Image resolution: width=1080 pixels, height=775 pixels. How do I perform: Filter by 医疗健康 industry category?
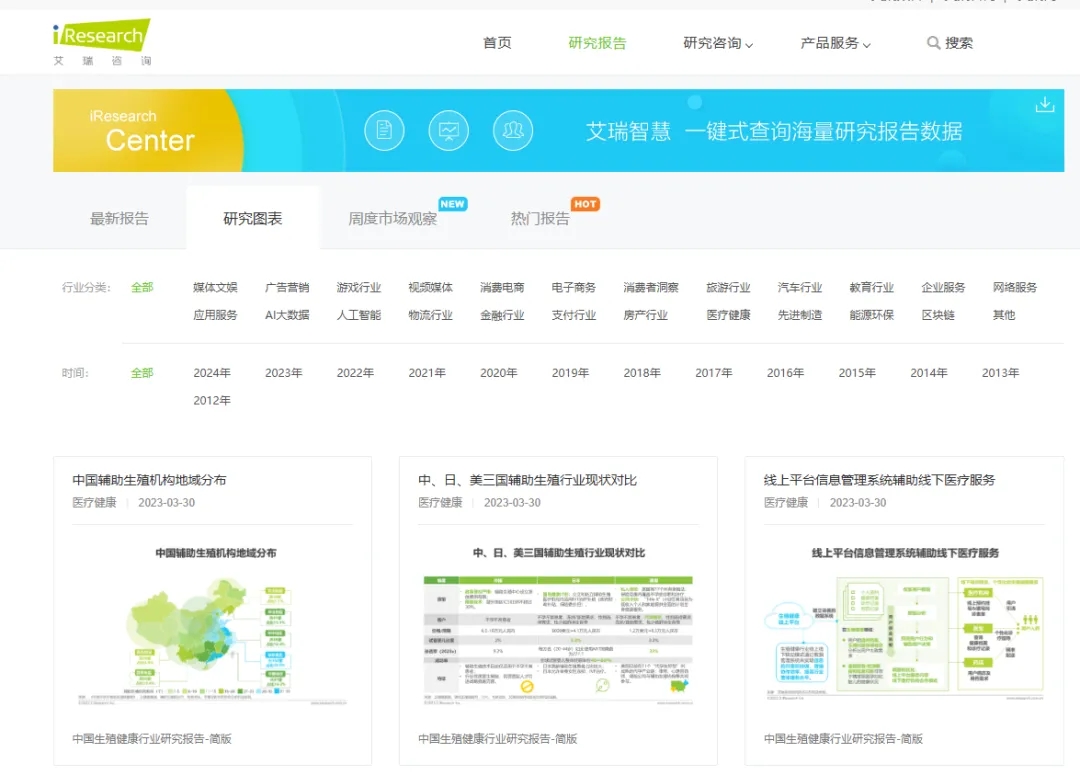pyautogui.click(x=728, y=315)
